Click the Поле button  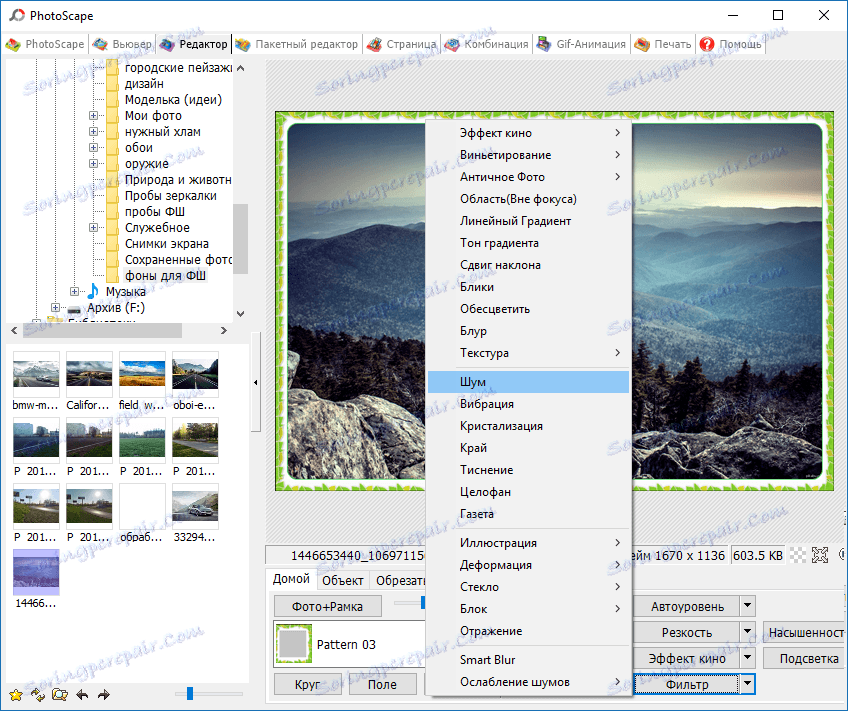pos(382,685)
